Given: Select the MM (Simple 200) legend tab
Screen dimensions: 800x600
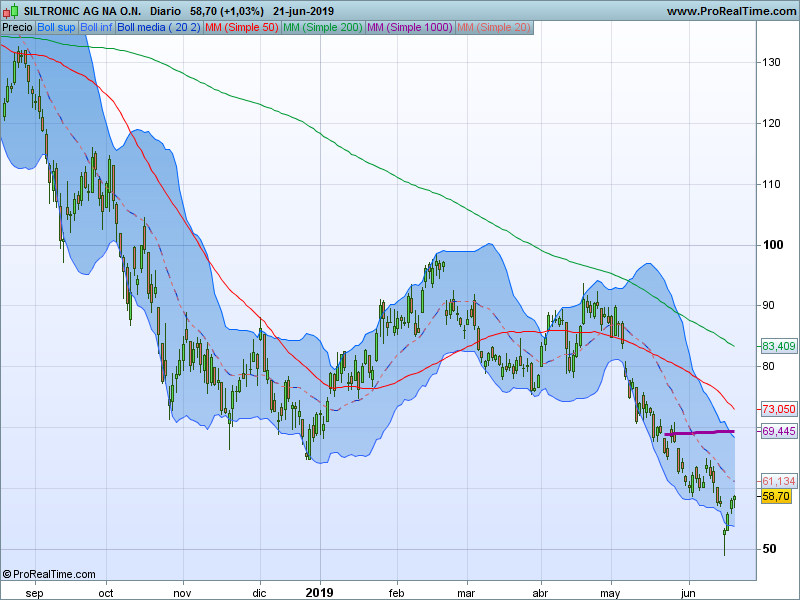Looking at the screenshot, I should (322, 28).
